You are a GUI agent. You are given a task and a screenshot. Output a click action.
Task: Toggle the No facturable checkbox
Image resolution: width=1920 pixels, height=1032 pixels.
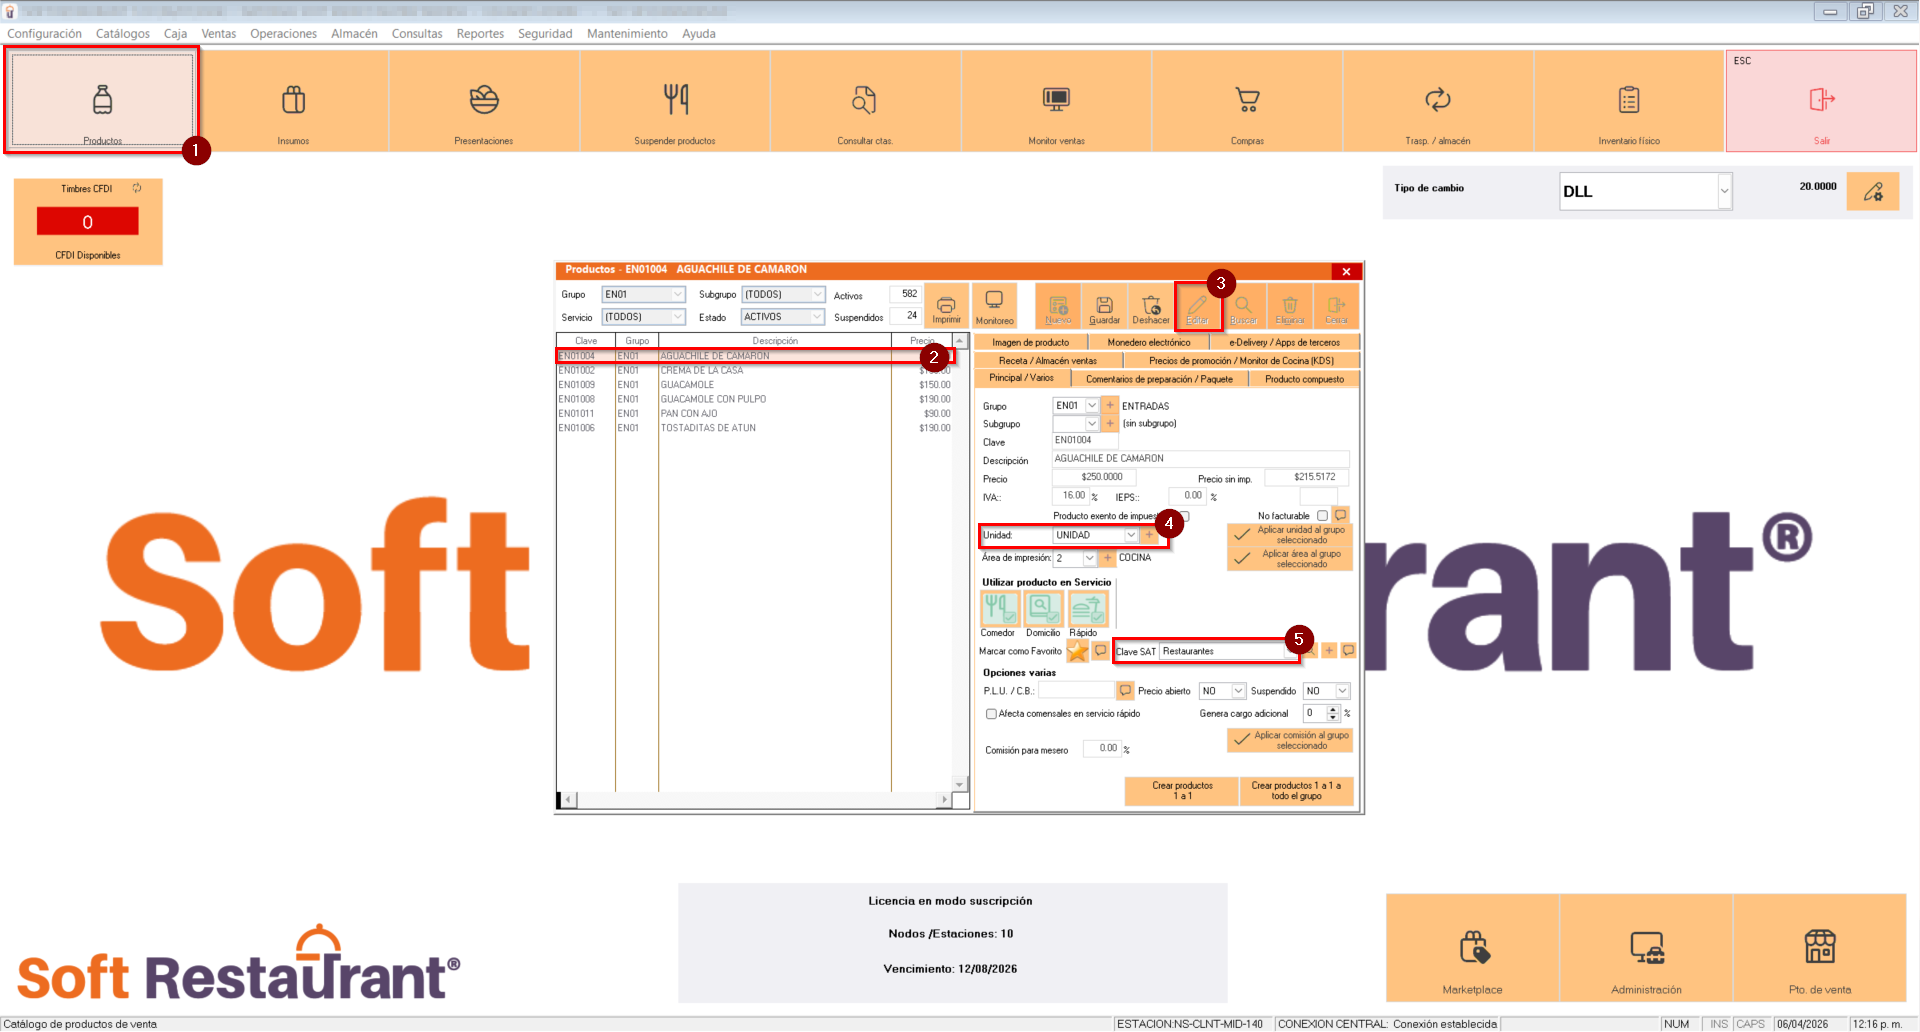[1322, 516]
